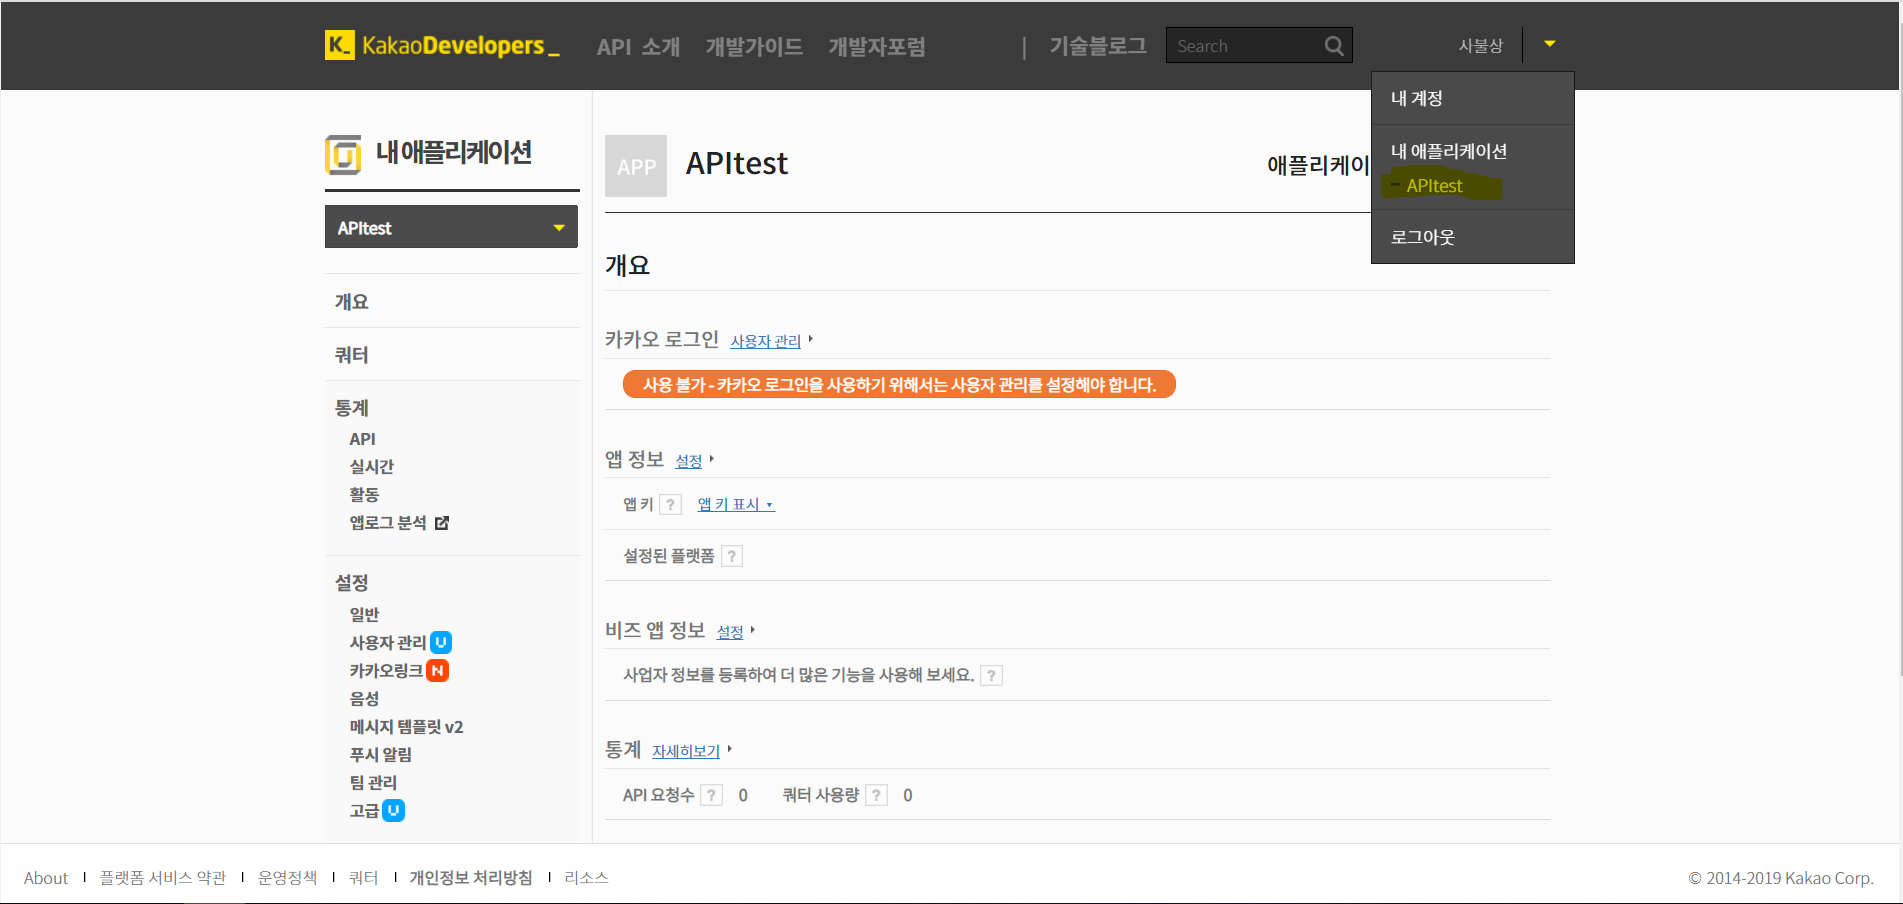Screen dimensions: 1903x904
Task: Click the KakaoDevelopers logo
Action: tap(442, 45)
